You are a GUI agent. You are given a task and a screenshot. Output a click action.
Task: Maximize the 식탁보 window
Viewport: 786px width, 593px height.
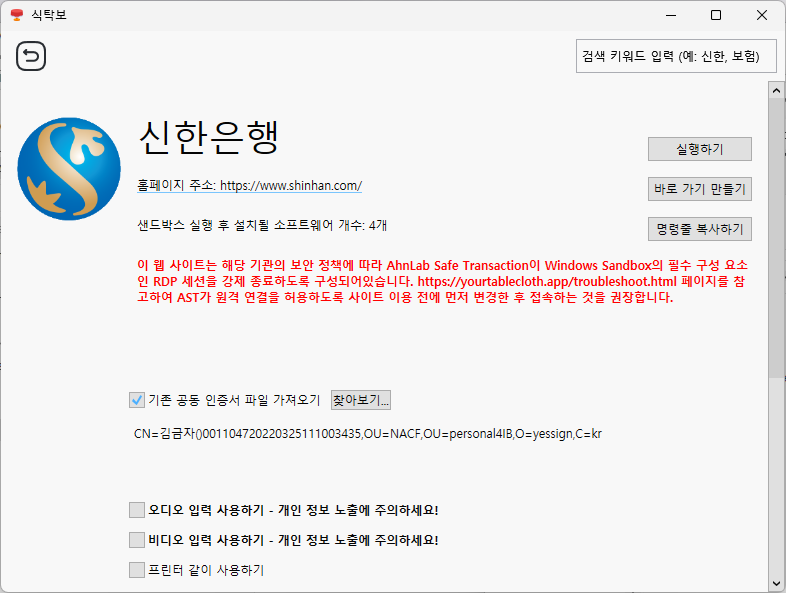[716, 15]
